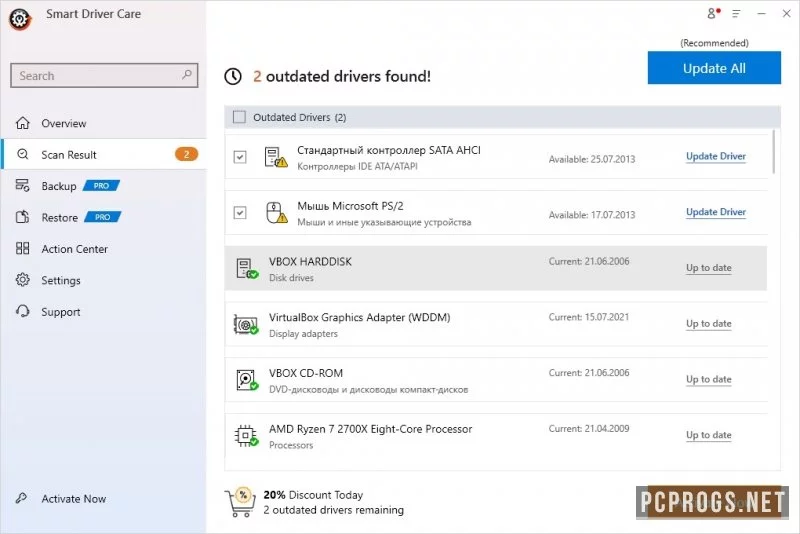Click the 'Current: 15.07.2021' date text
This screenshot has height=534, width=800.
(x=589, y=317)
